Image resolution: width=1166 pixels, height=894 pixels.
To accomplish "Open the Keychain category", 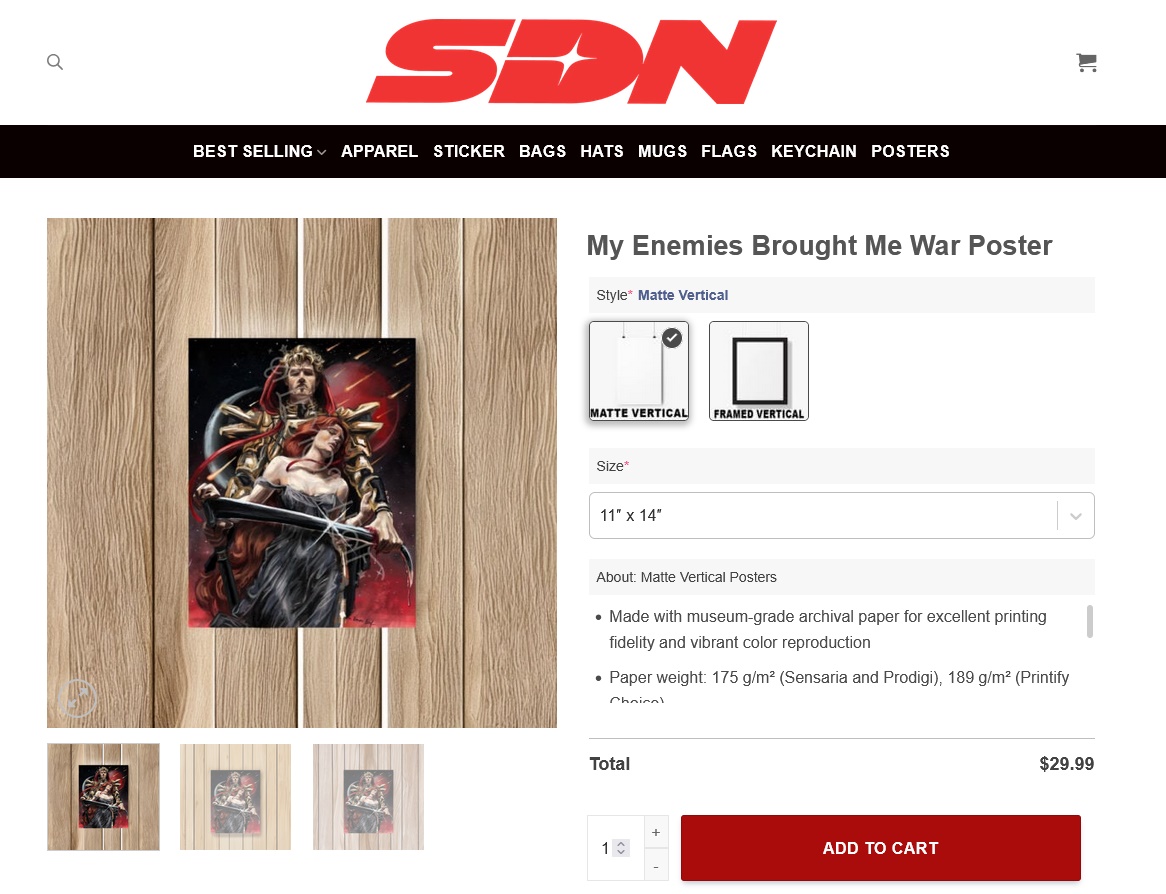I will (814, 151).
